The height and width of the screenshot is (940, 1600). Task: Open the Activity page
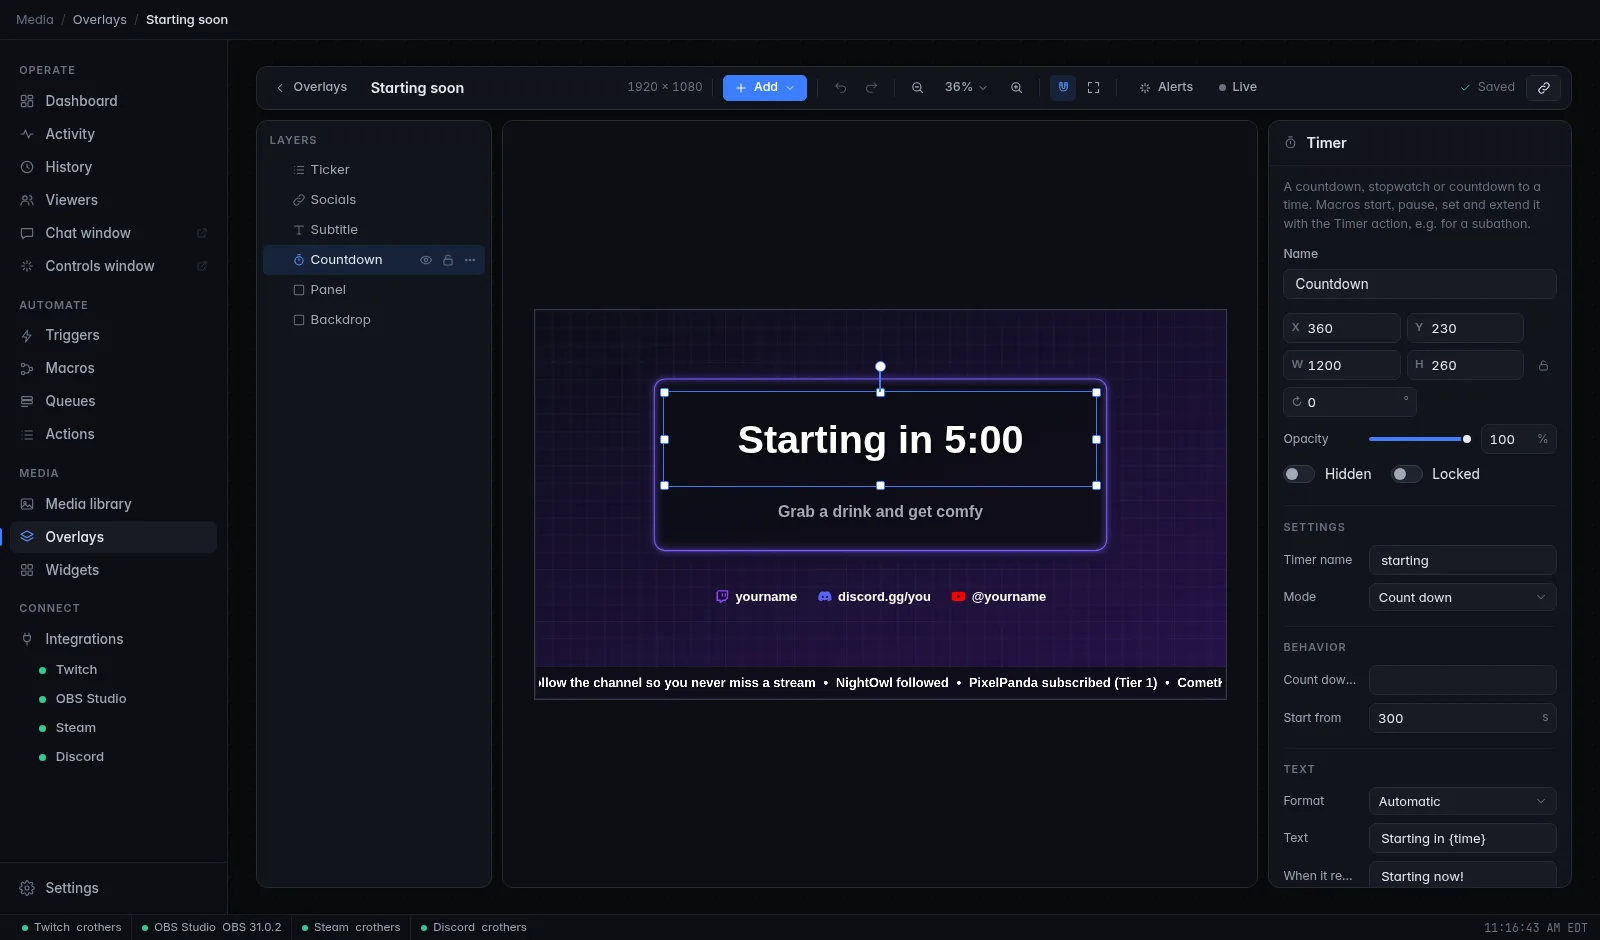(113, 134)
